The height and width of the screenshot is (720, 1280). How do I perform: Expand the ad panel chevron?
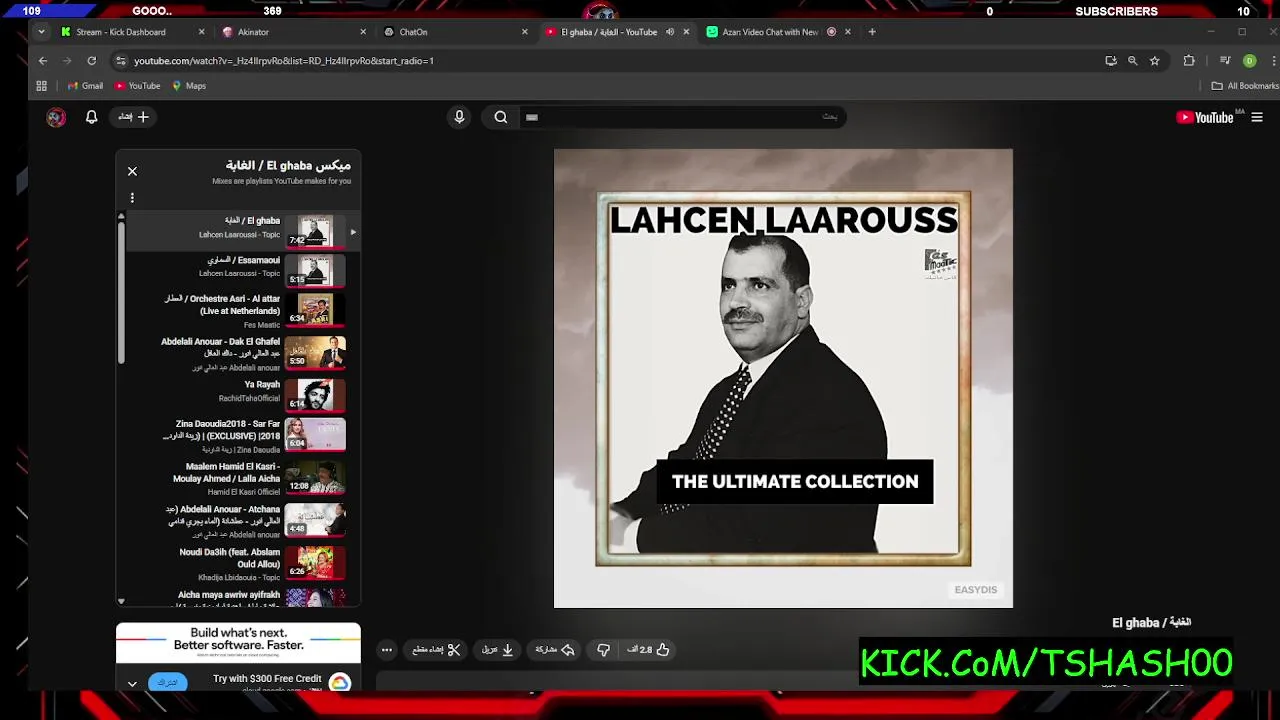coord(132,684)
